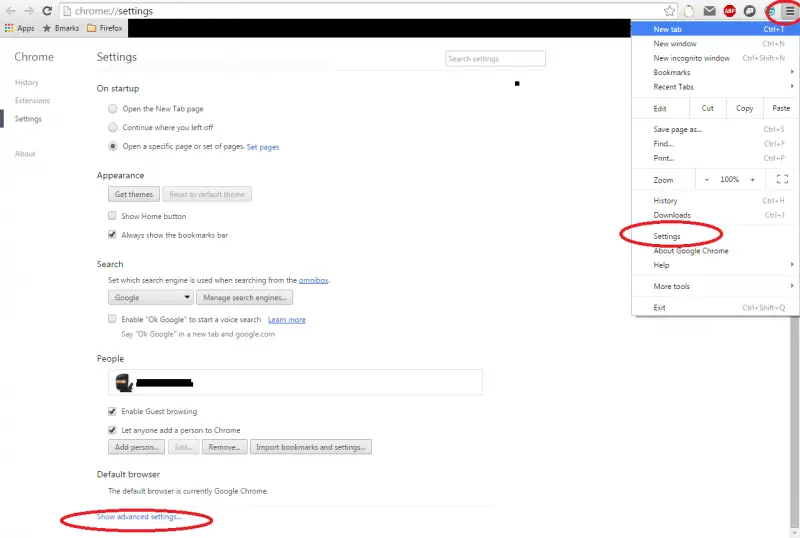Toggle Let anyone add a person
The image size is (800, 538).
pos(112,430)
